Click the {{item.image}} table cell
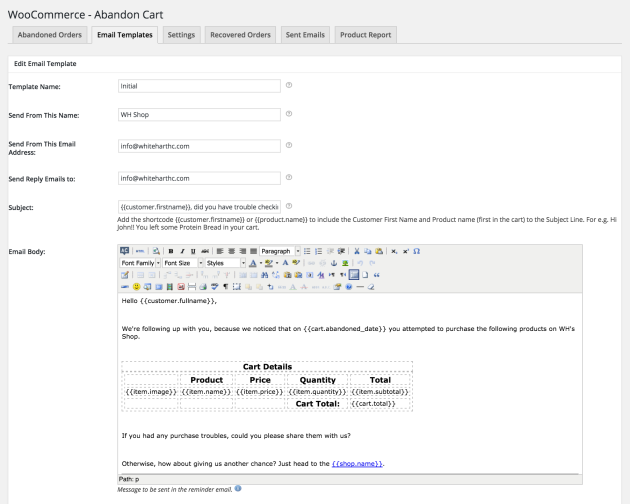The image size is (630, 504). click(x=151, y=391)
